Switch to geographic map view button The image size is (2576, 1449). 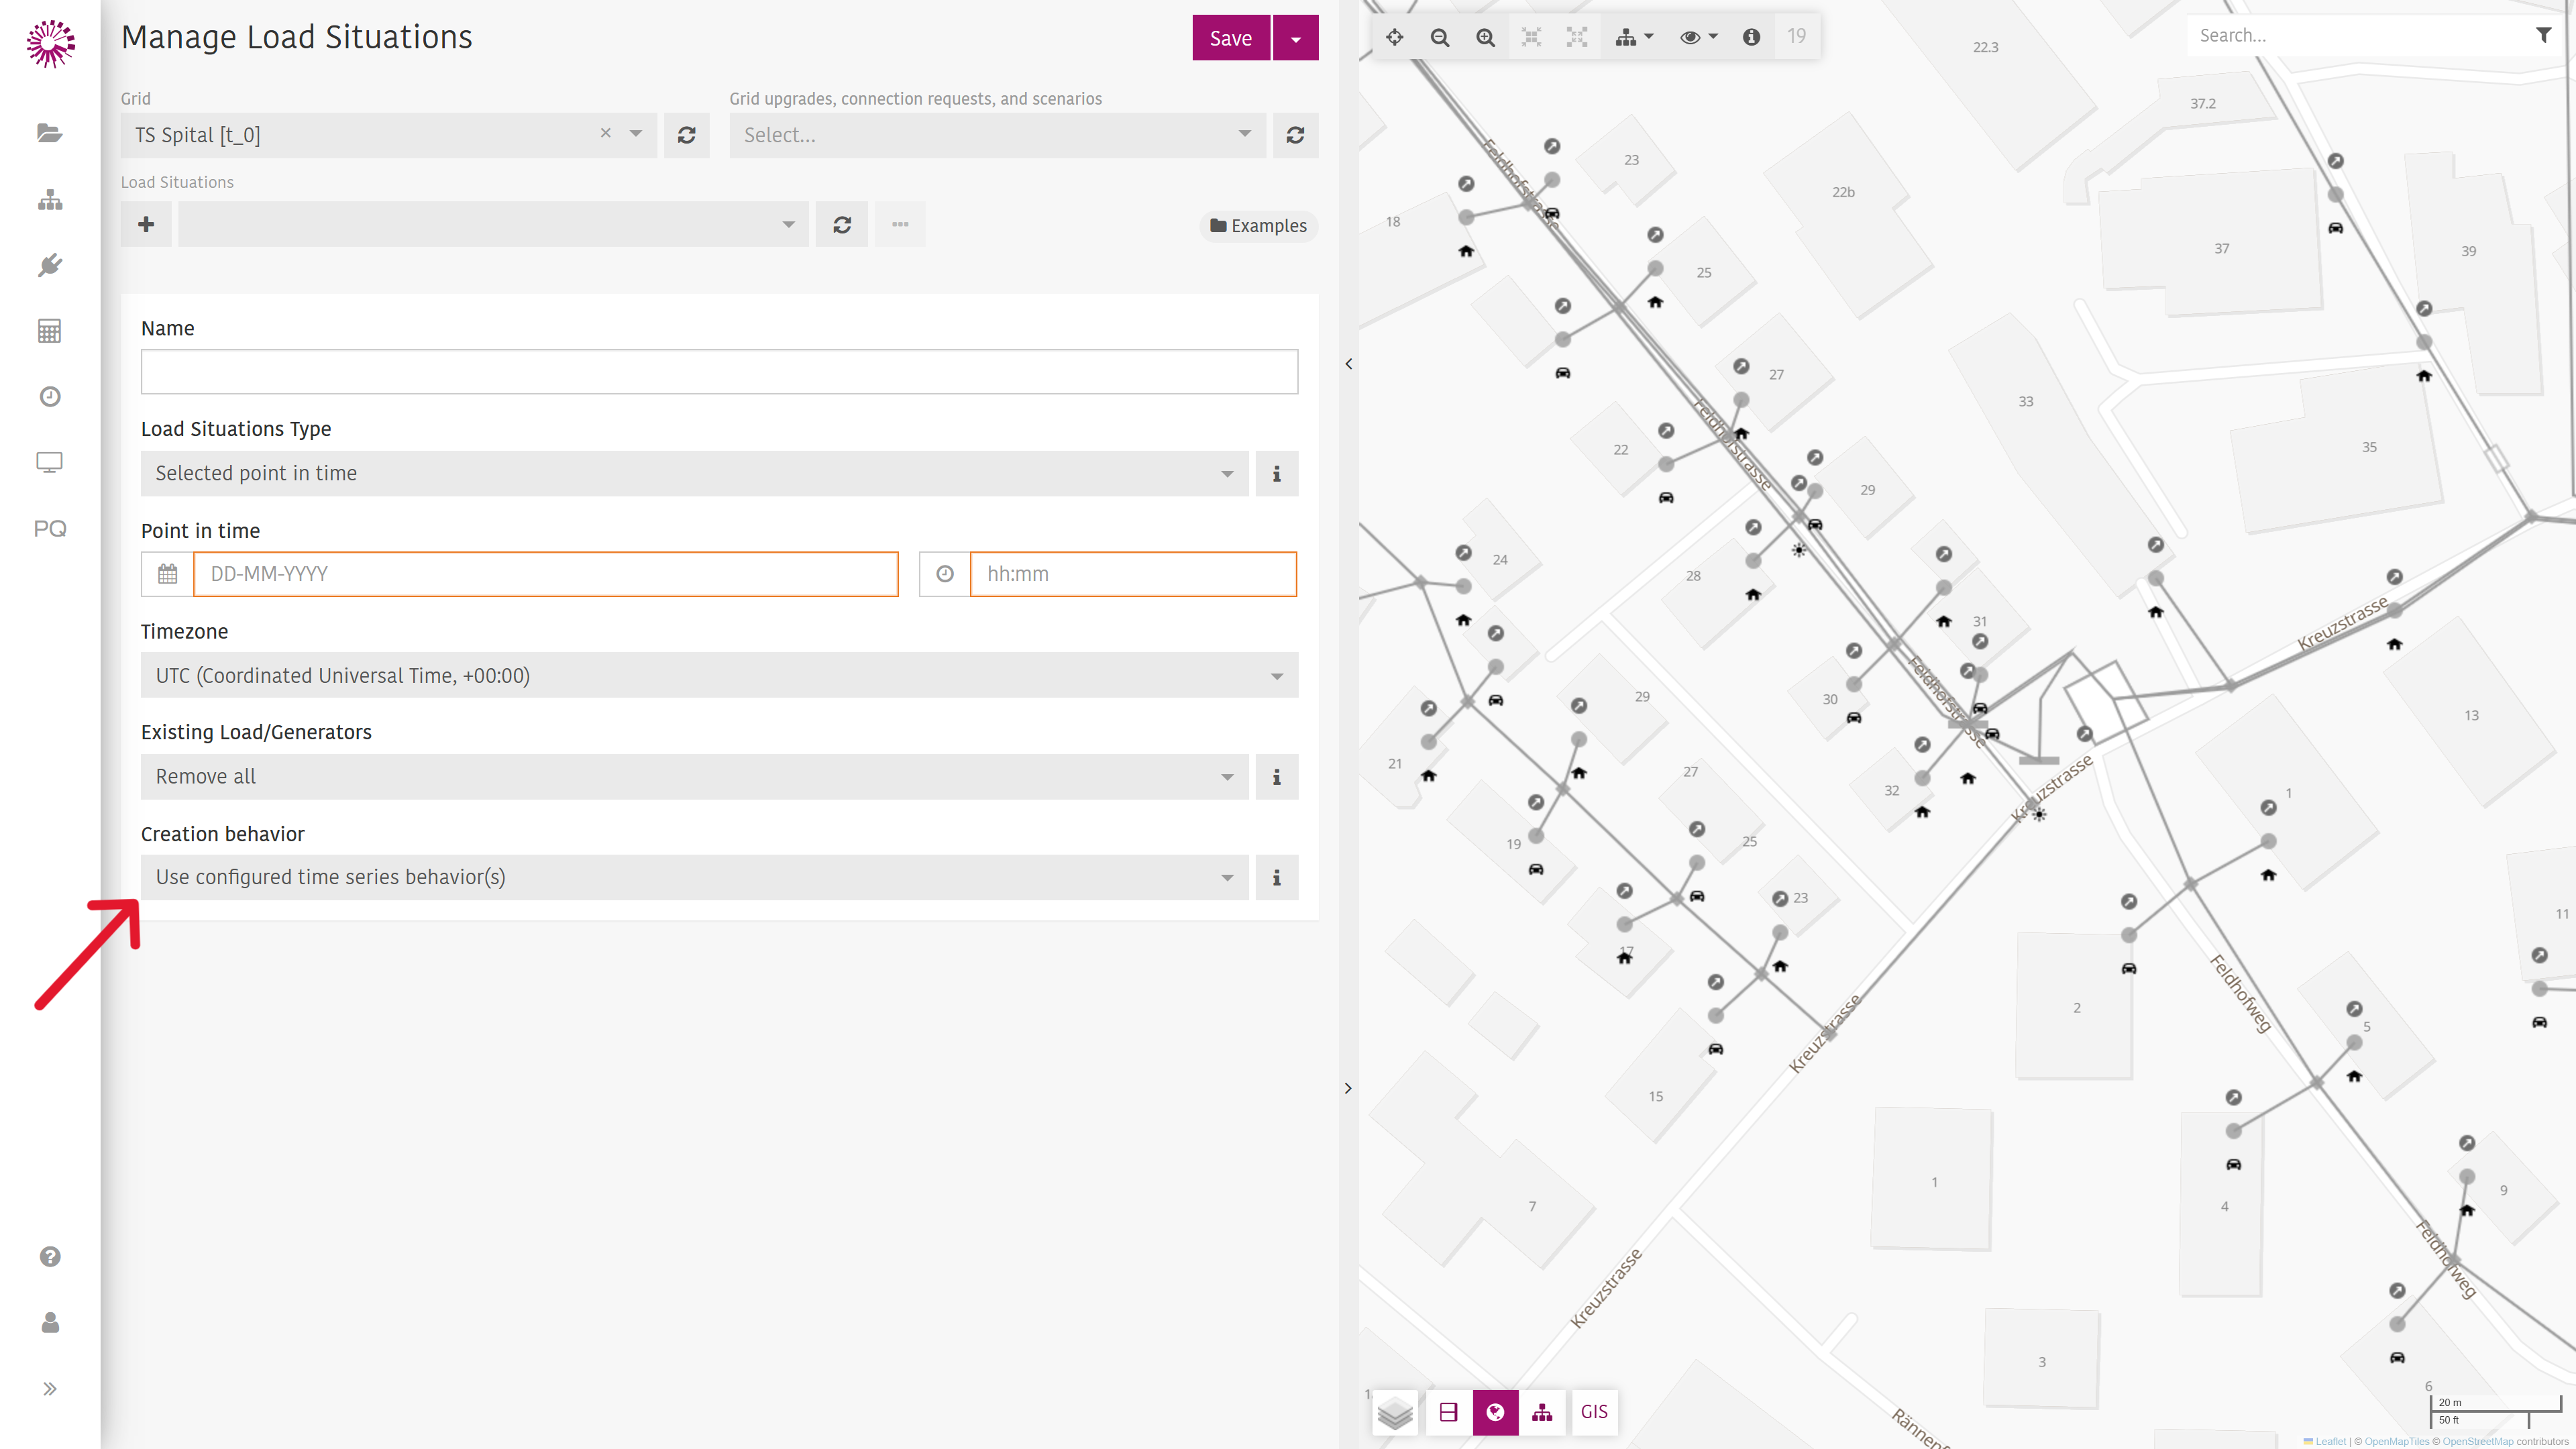(1495, 1413)
